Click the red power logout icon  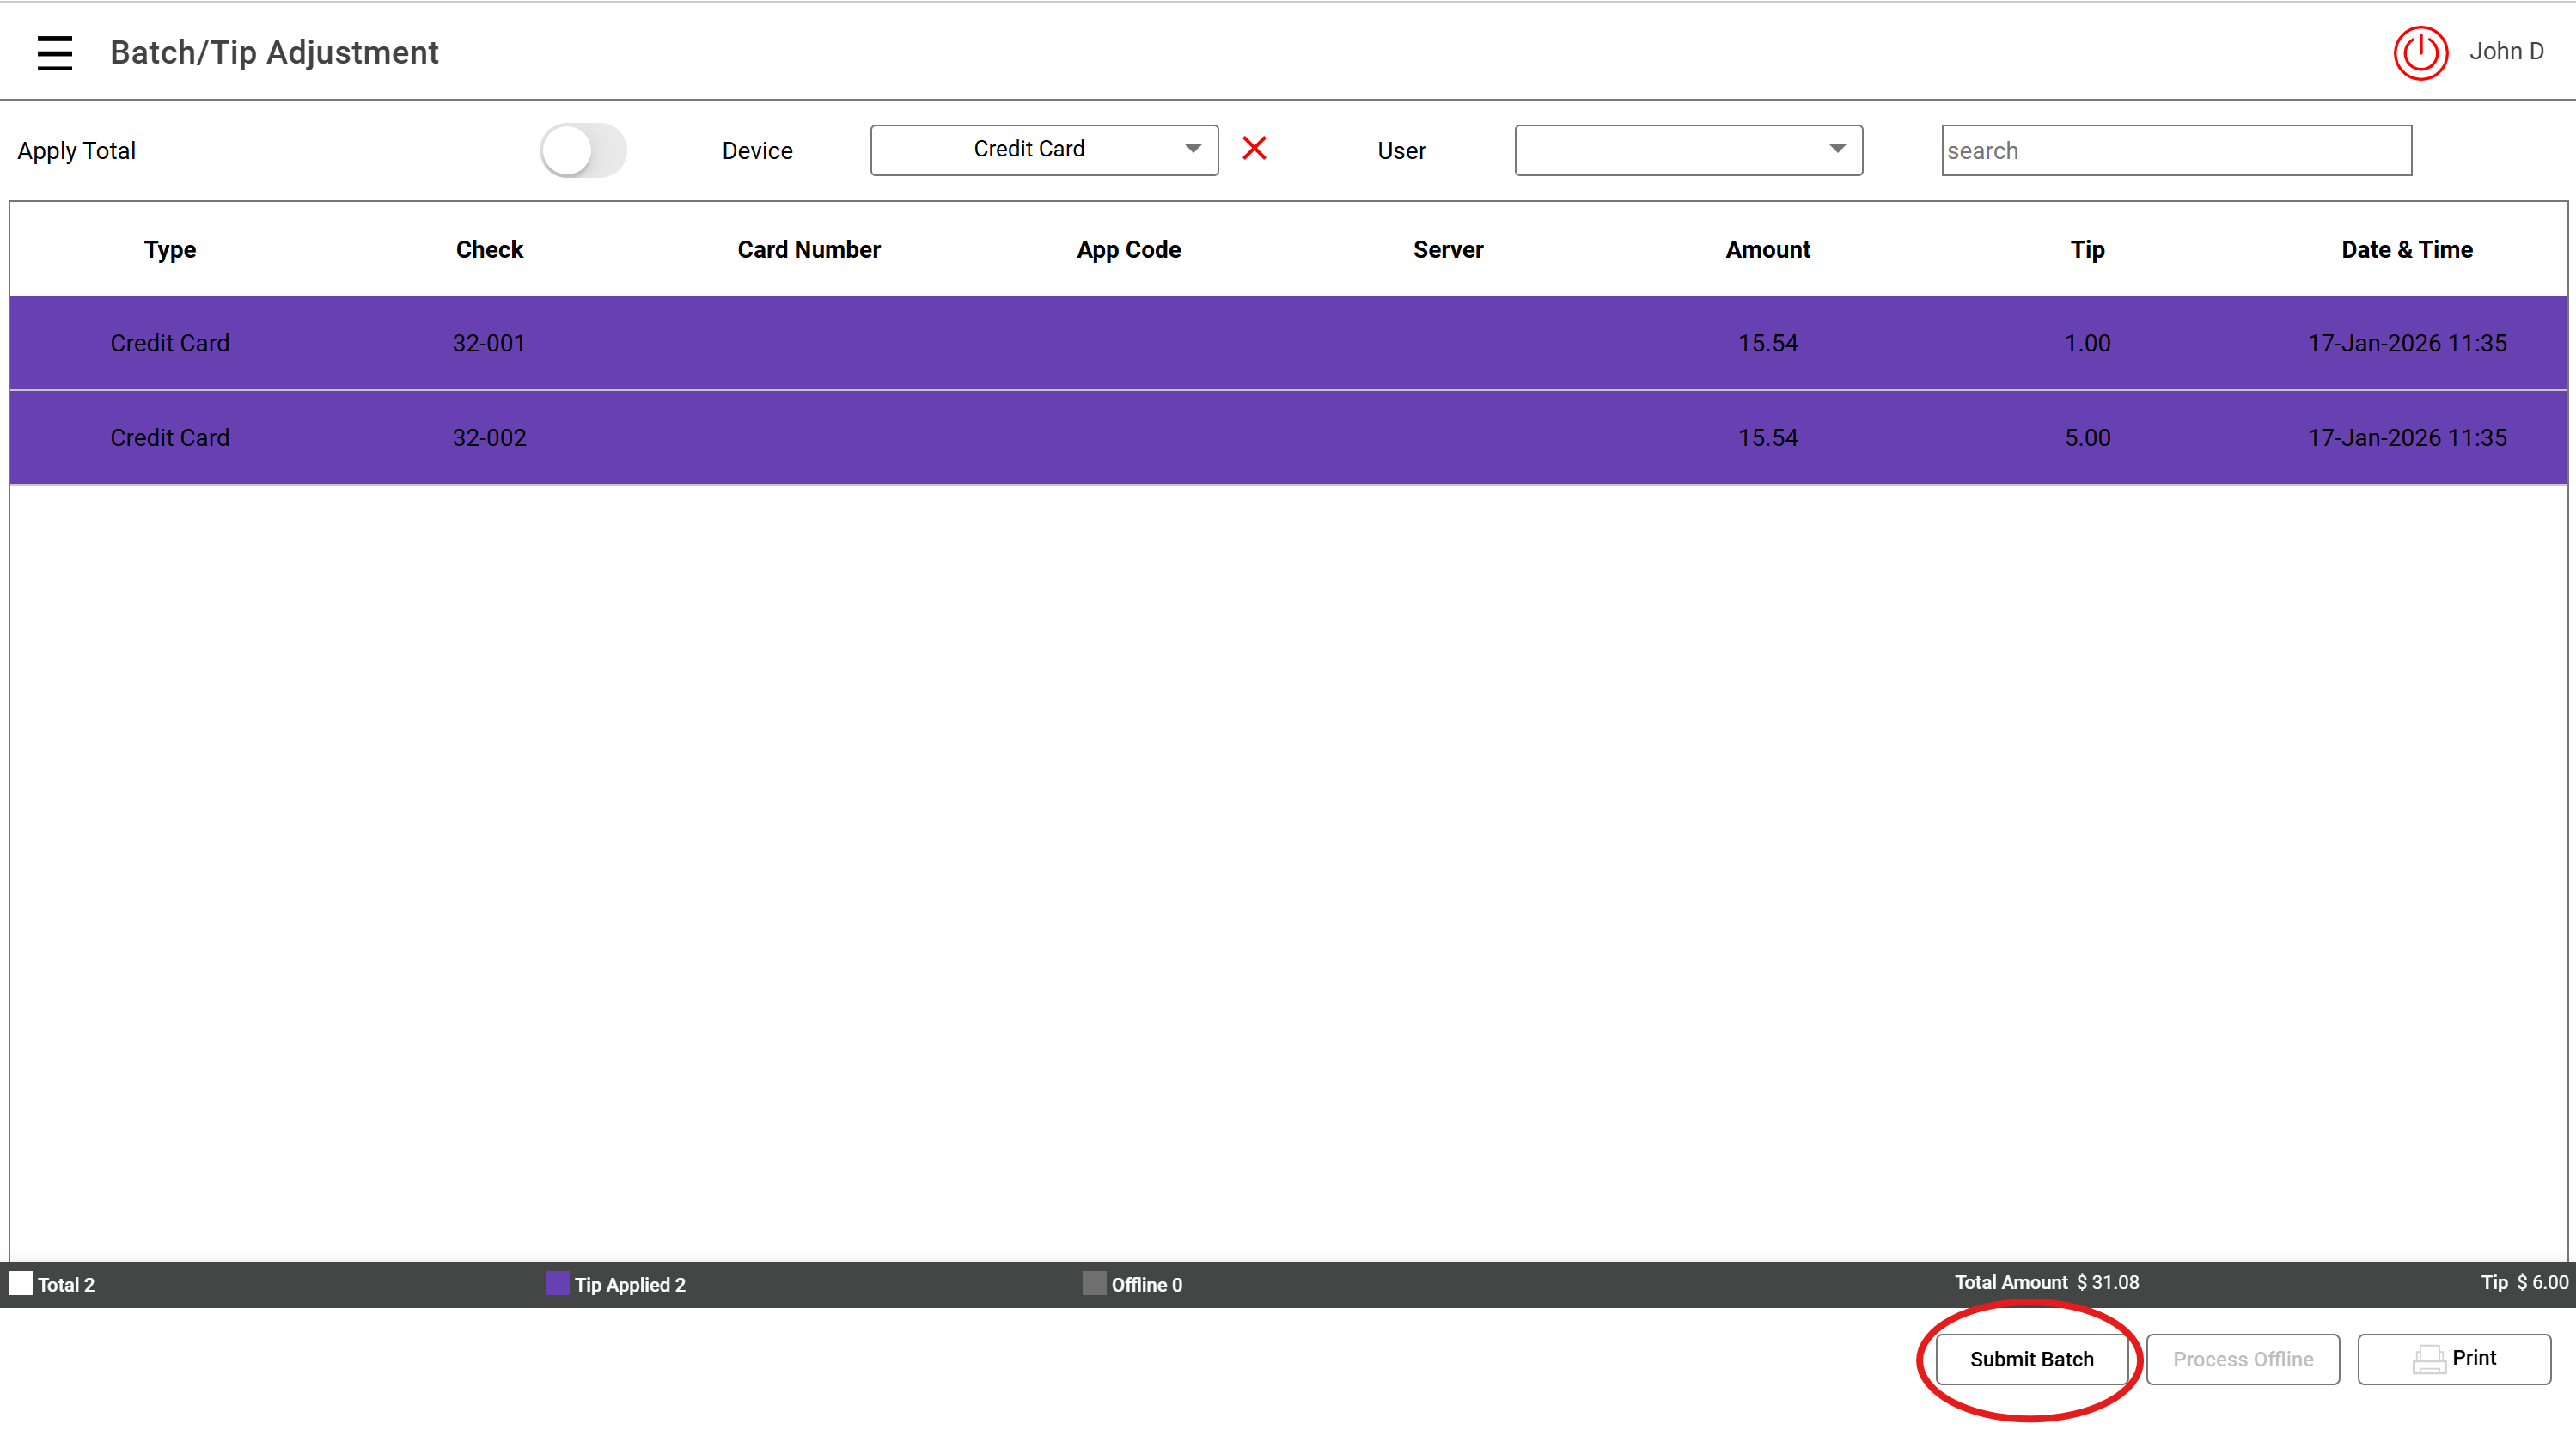(x=2420, y=53)
